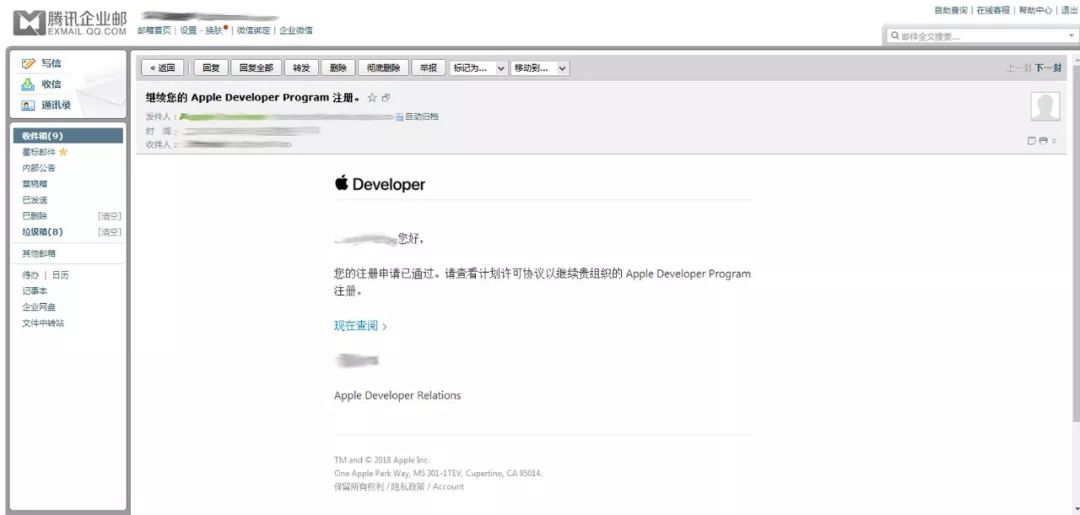Star this email next to the subject

(372, 98)
